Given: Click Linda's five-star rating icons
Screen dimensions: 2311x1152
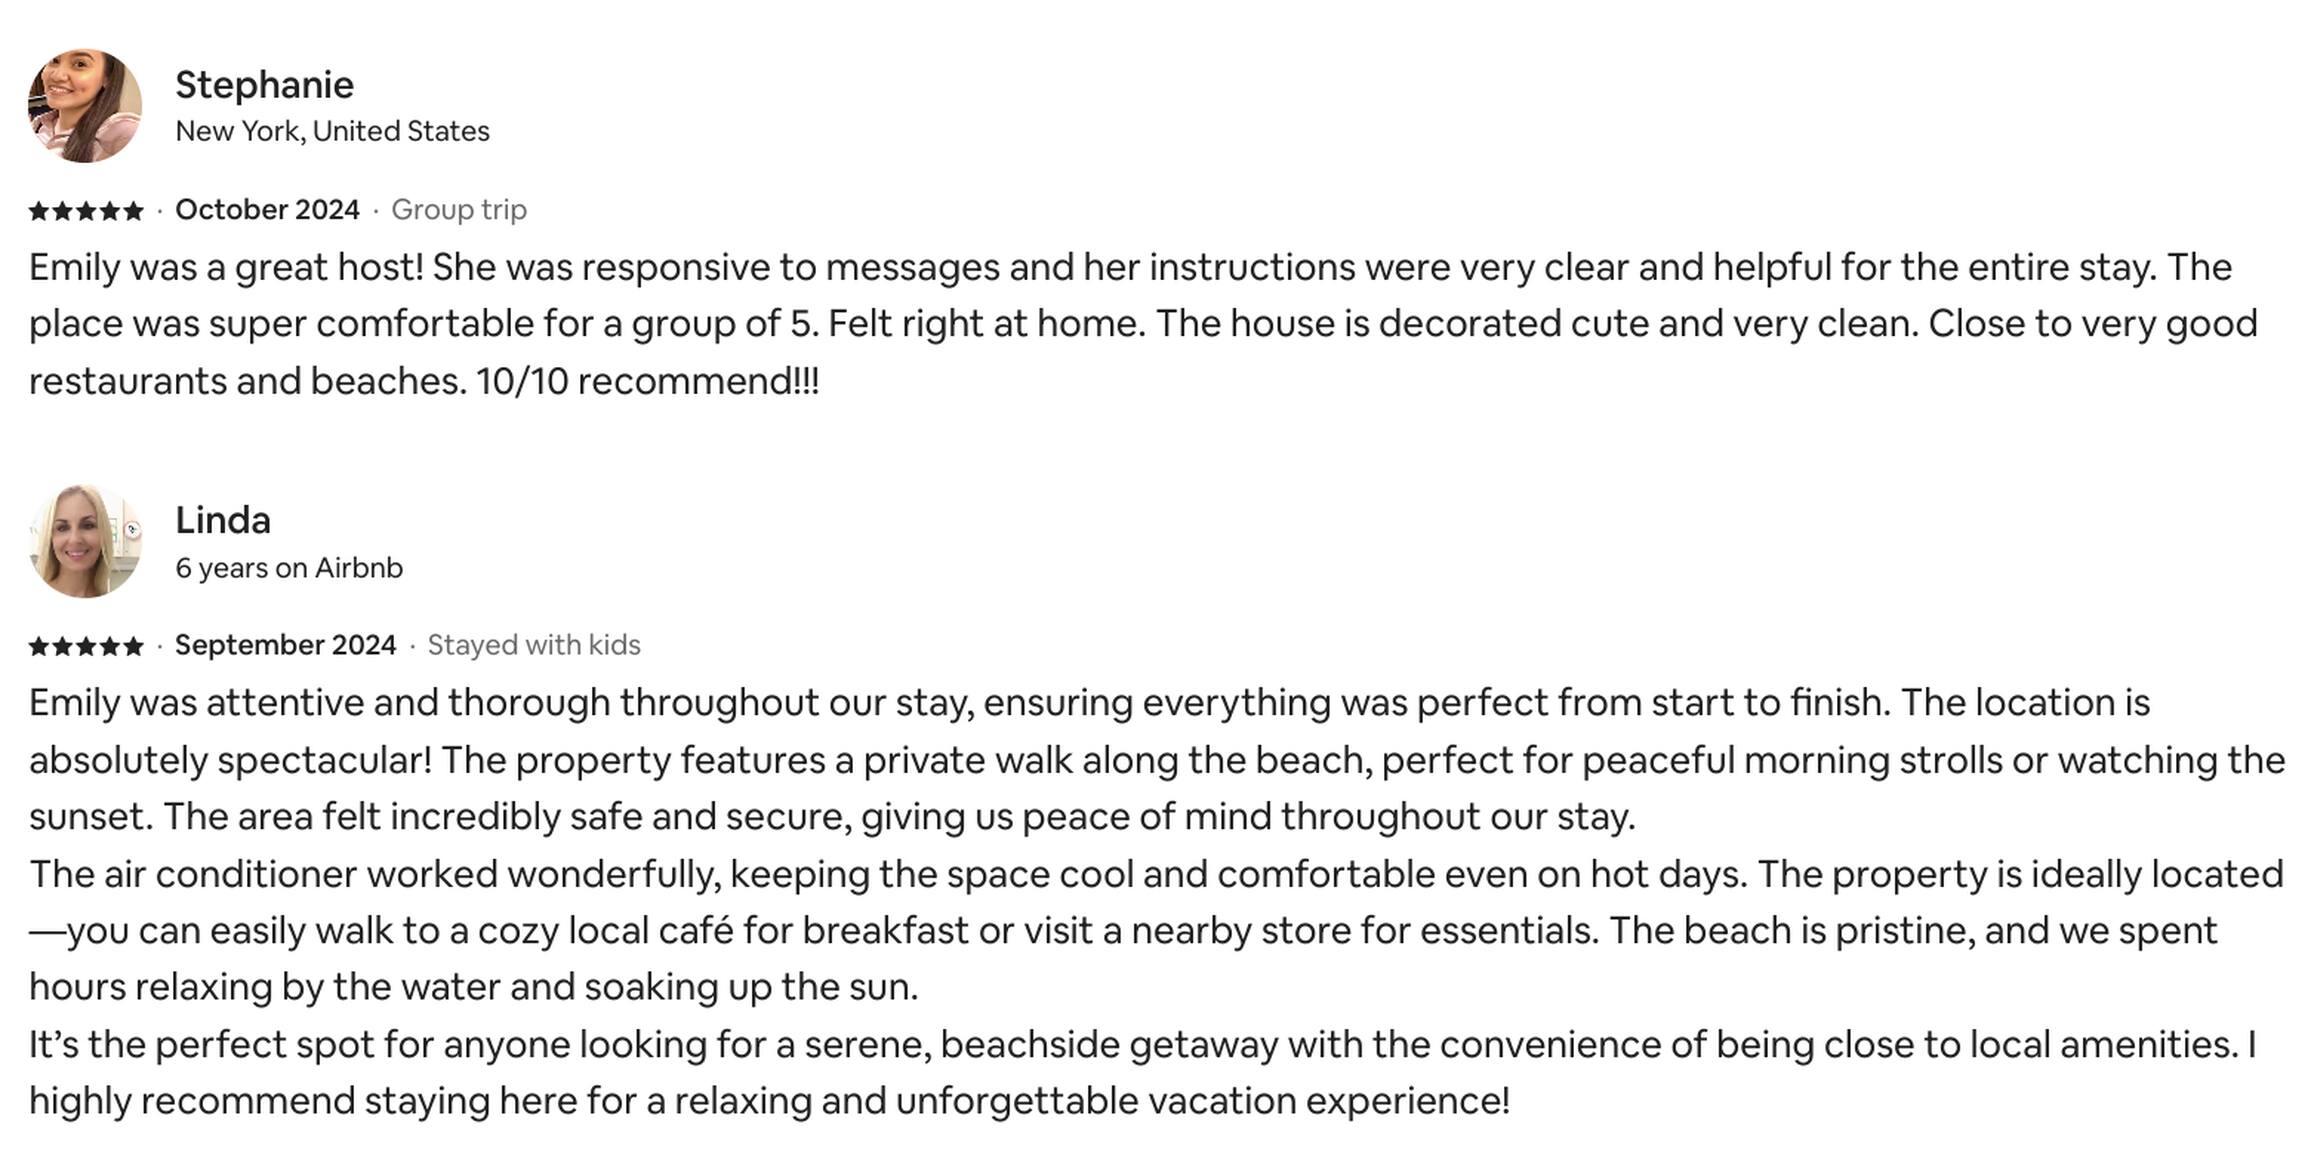Looking at the screenshot, I should click(x=86, y=646).
